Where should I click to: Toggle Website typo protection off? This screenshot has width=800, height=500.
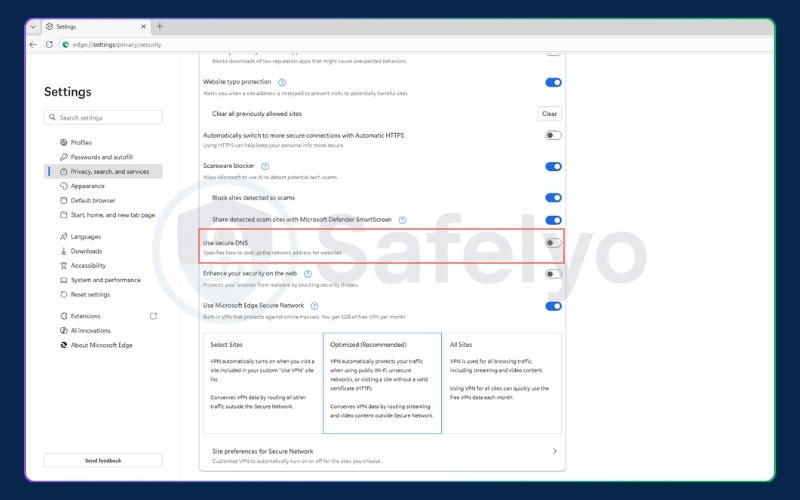pos(553,82)
